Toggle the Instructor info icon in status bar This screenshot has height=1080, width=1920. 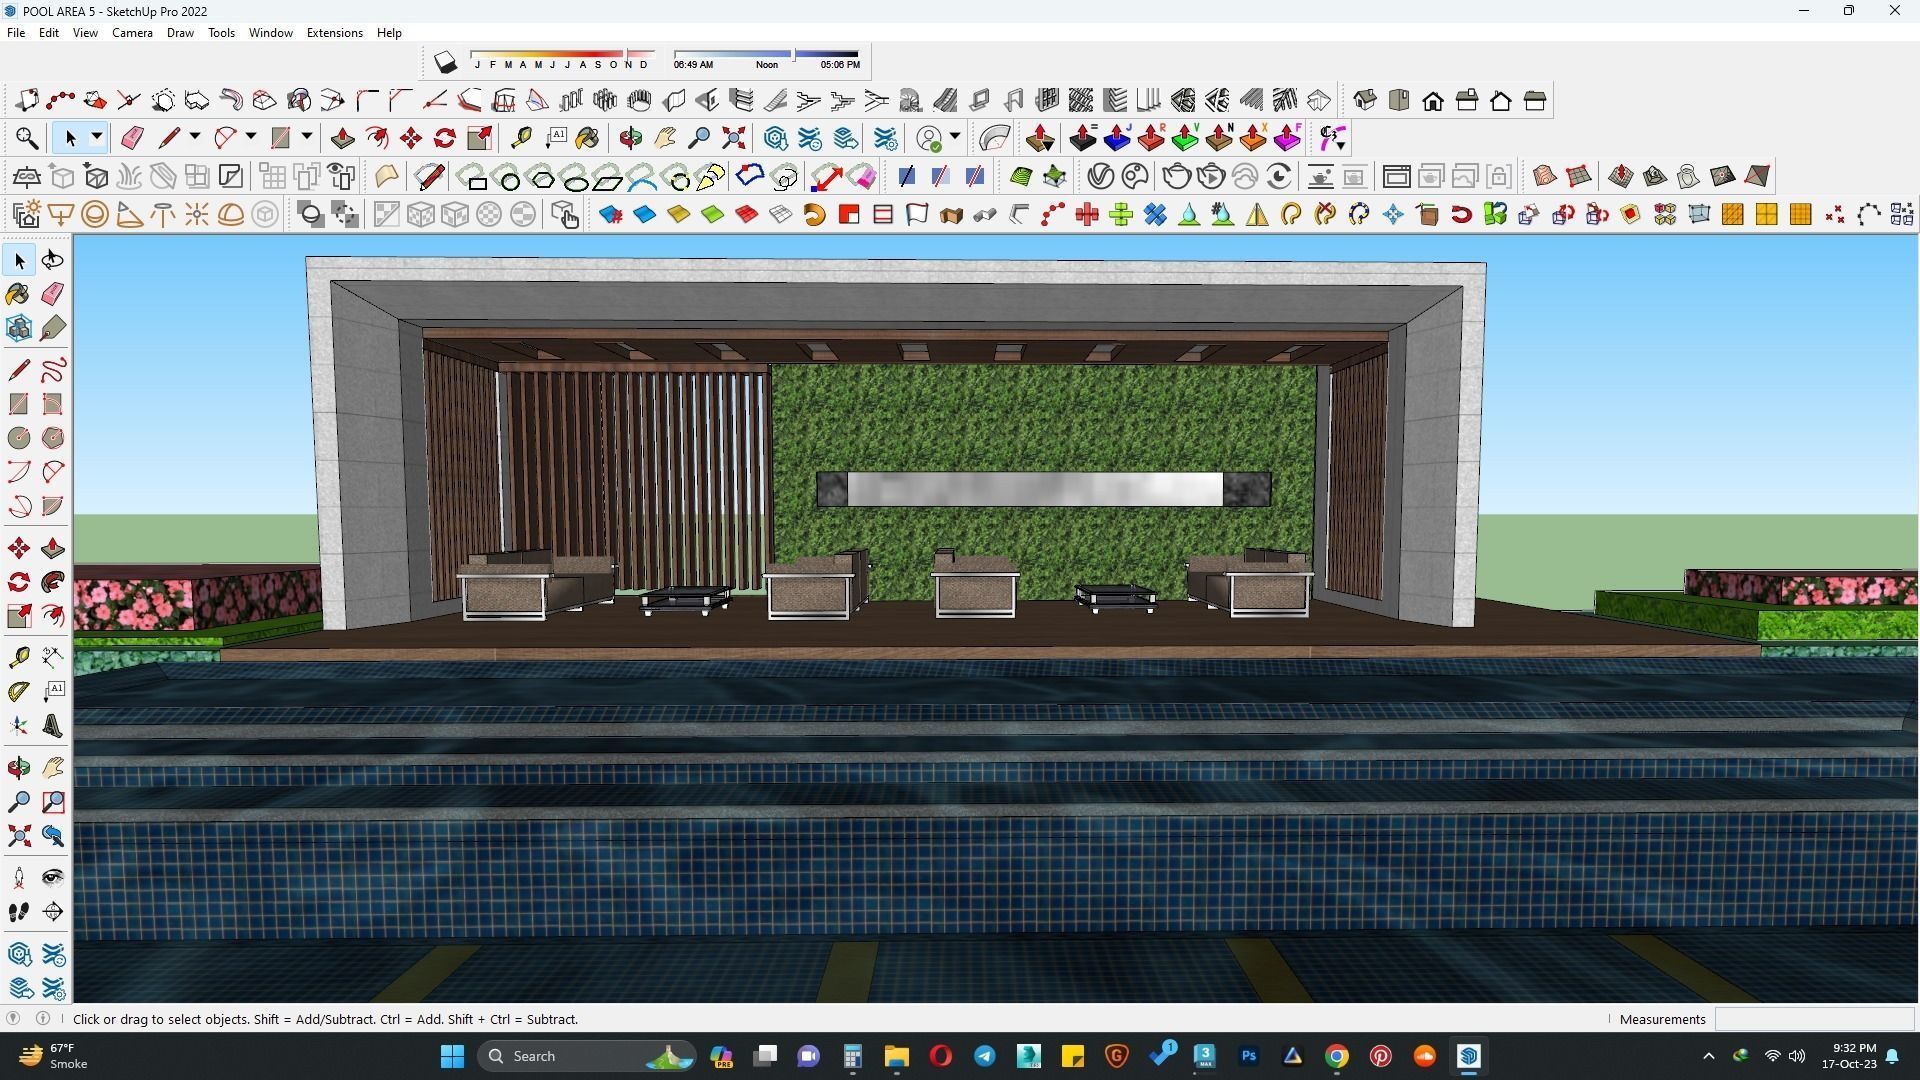coord(43,1019)
